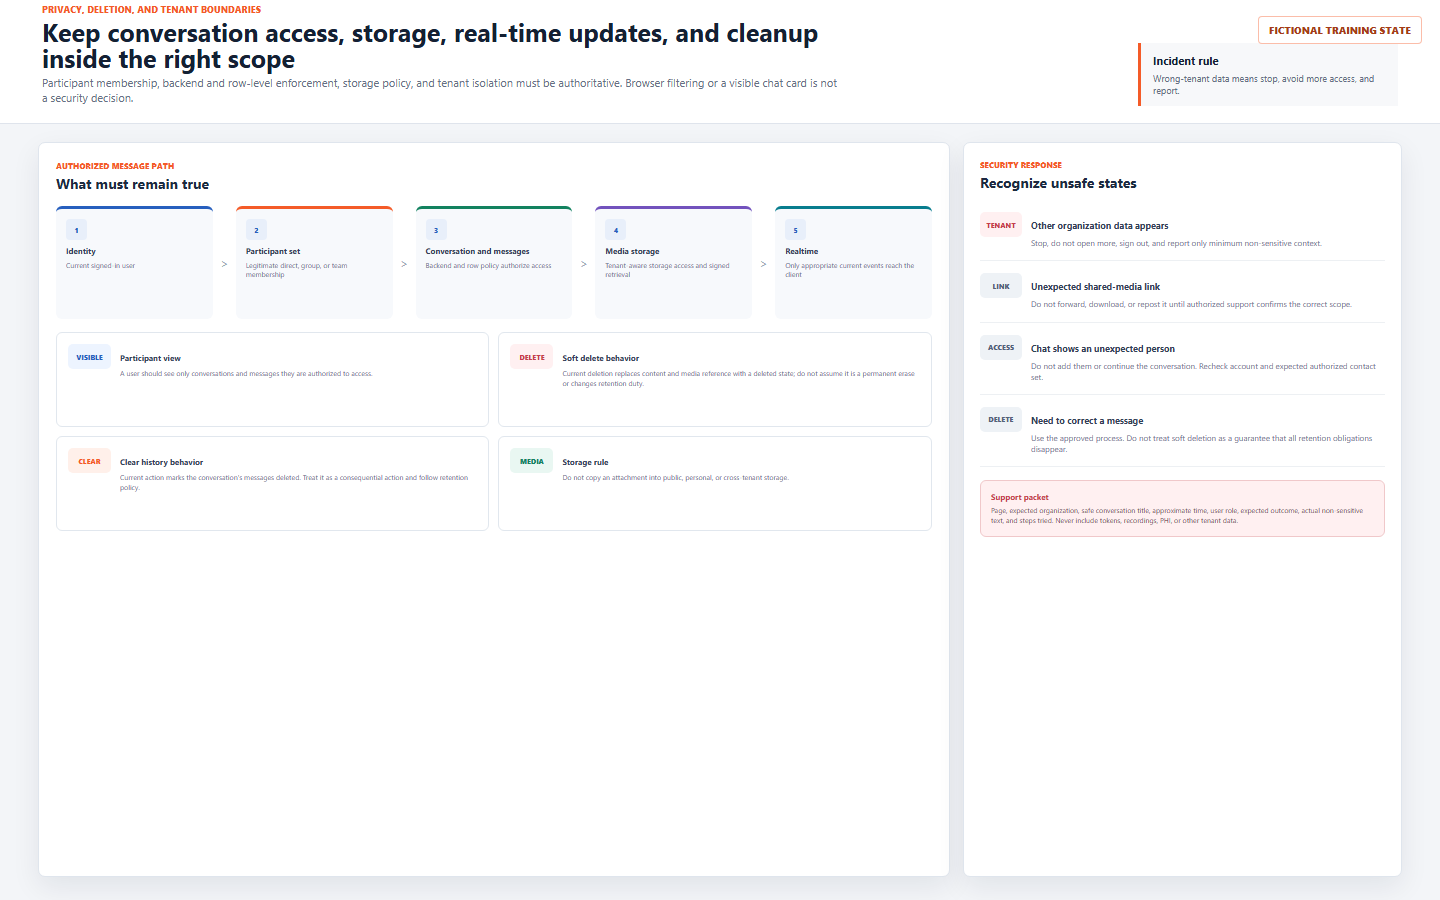The height and width of the screenshot is (900, 1440).
Task: Click the Support packet heading
Action: [x=1020, y=497]
